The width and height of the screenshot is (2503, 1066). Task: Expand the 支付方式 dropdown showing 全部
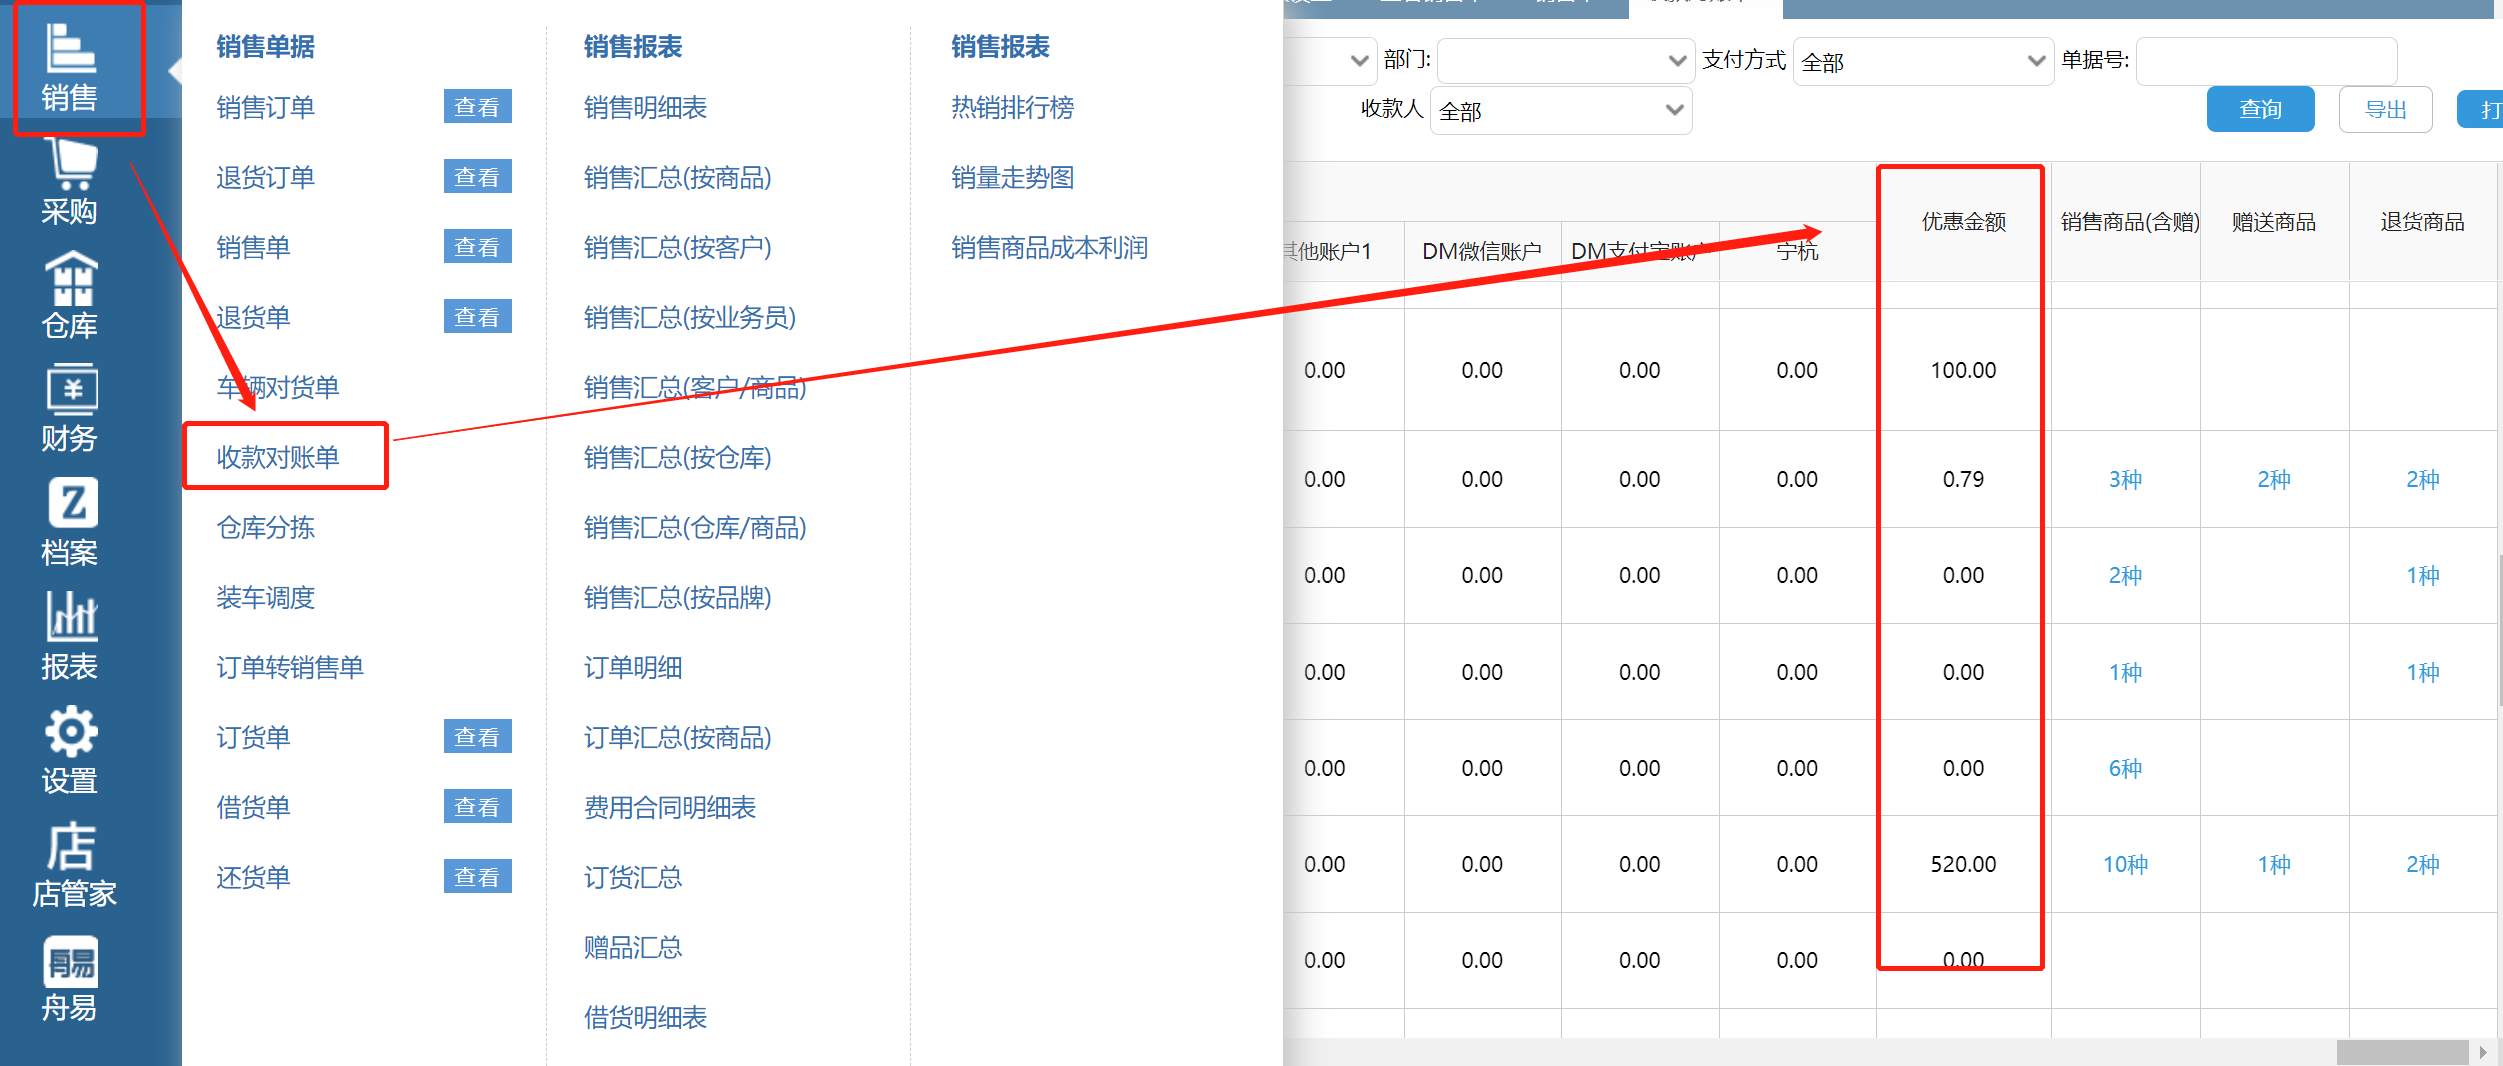tap(1923, 61)
